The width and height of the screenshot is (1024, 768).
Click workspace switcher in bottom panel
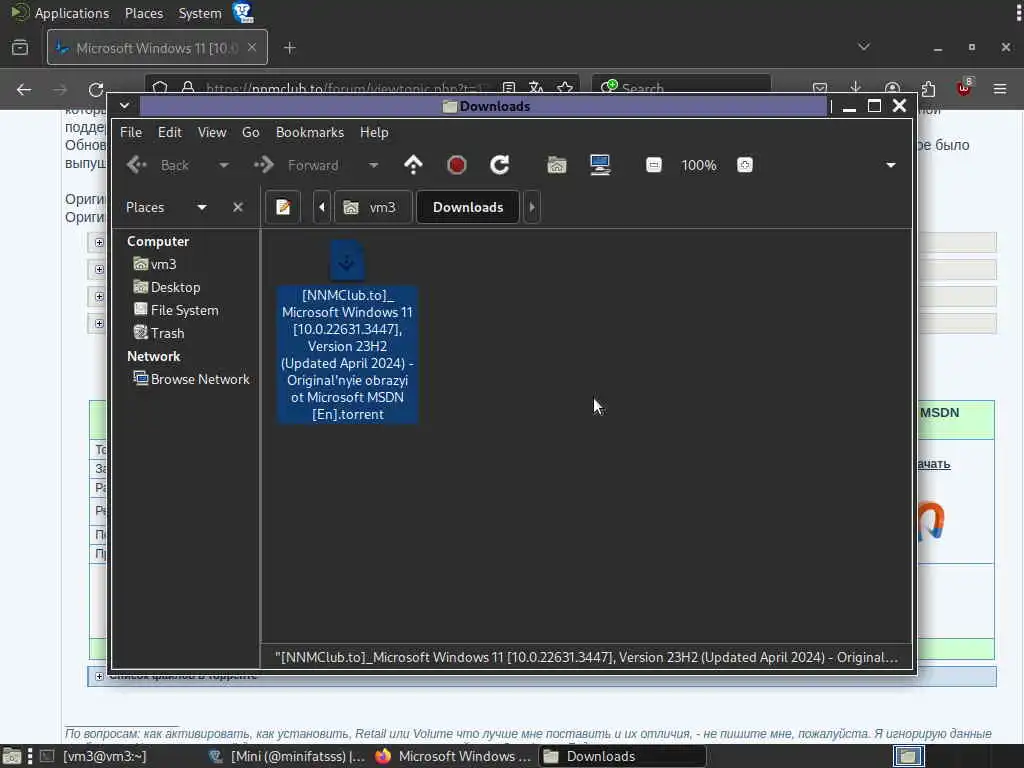click(x=908, y=756)
